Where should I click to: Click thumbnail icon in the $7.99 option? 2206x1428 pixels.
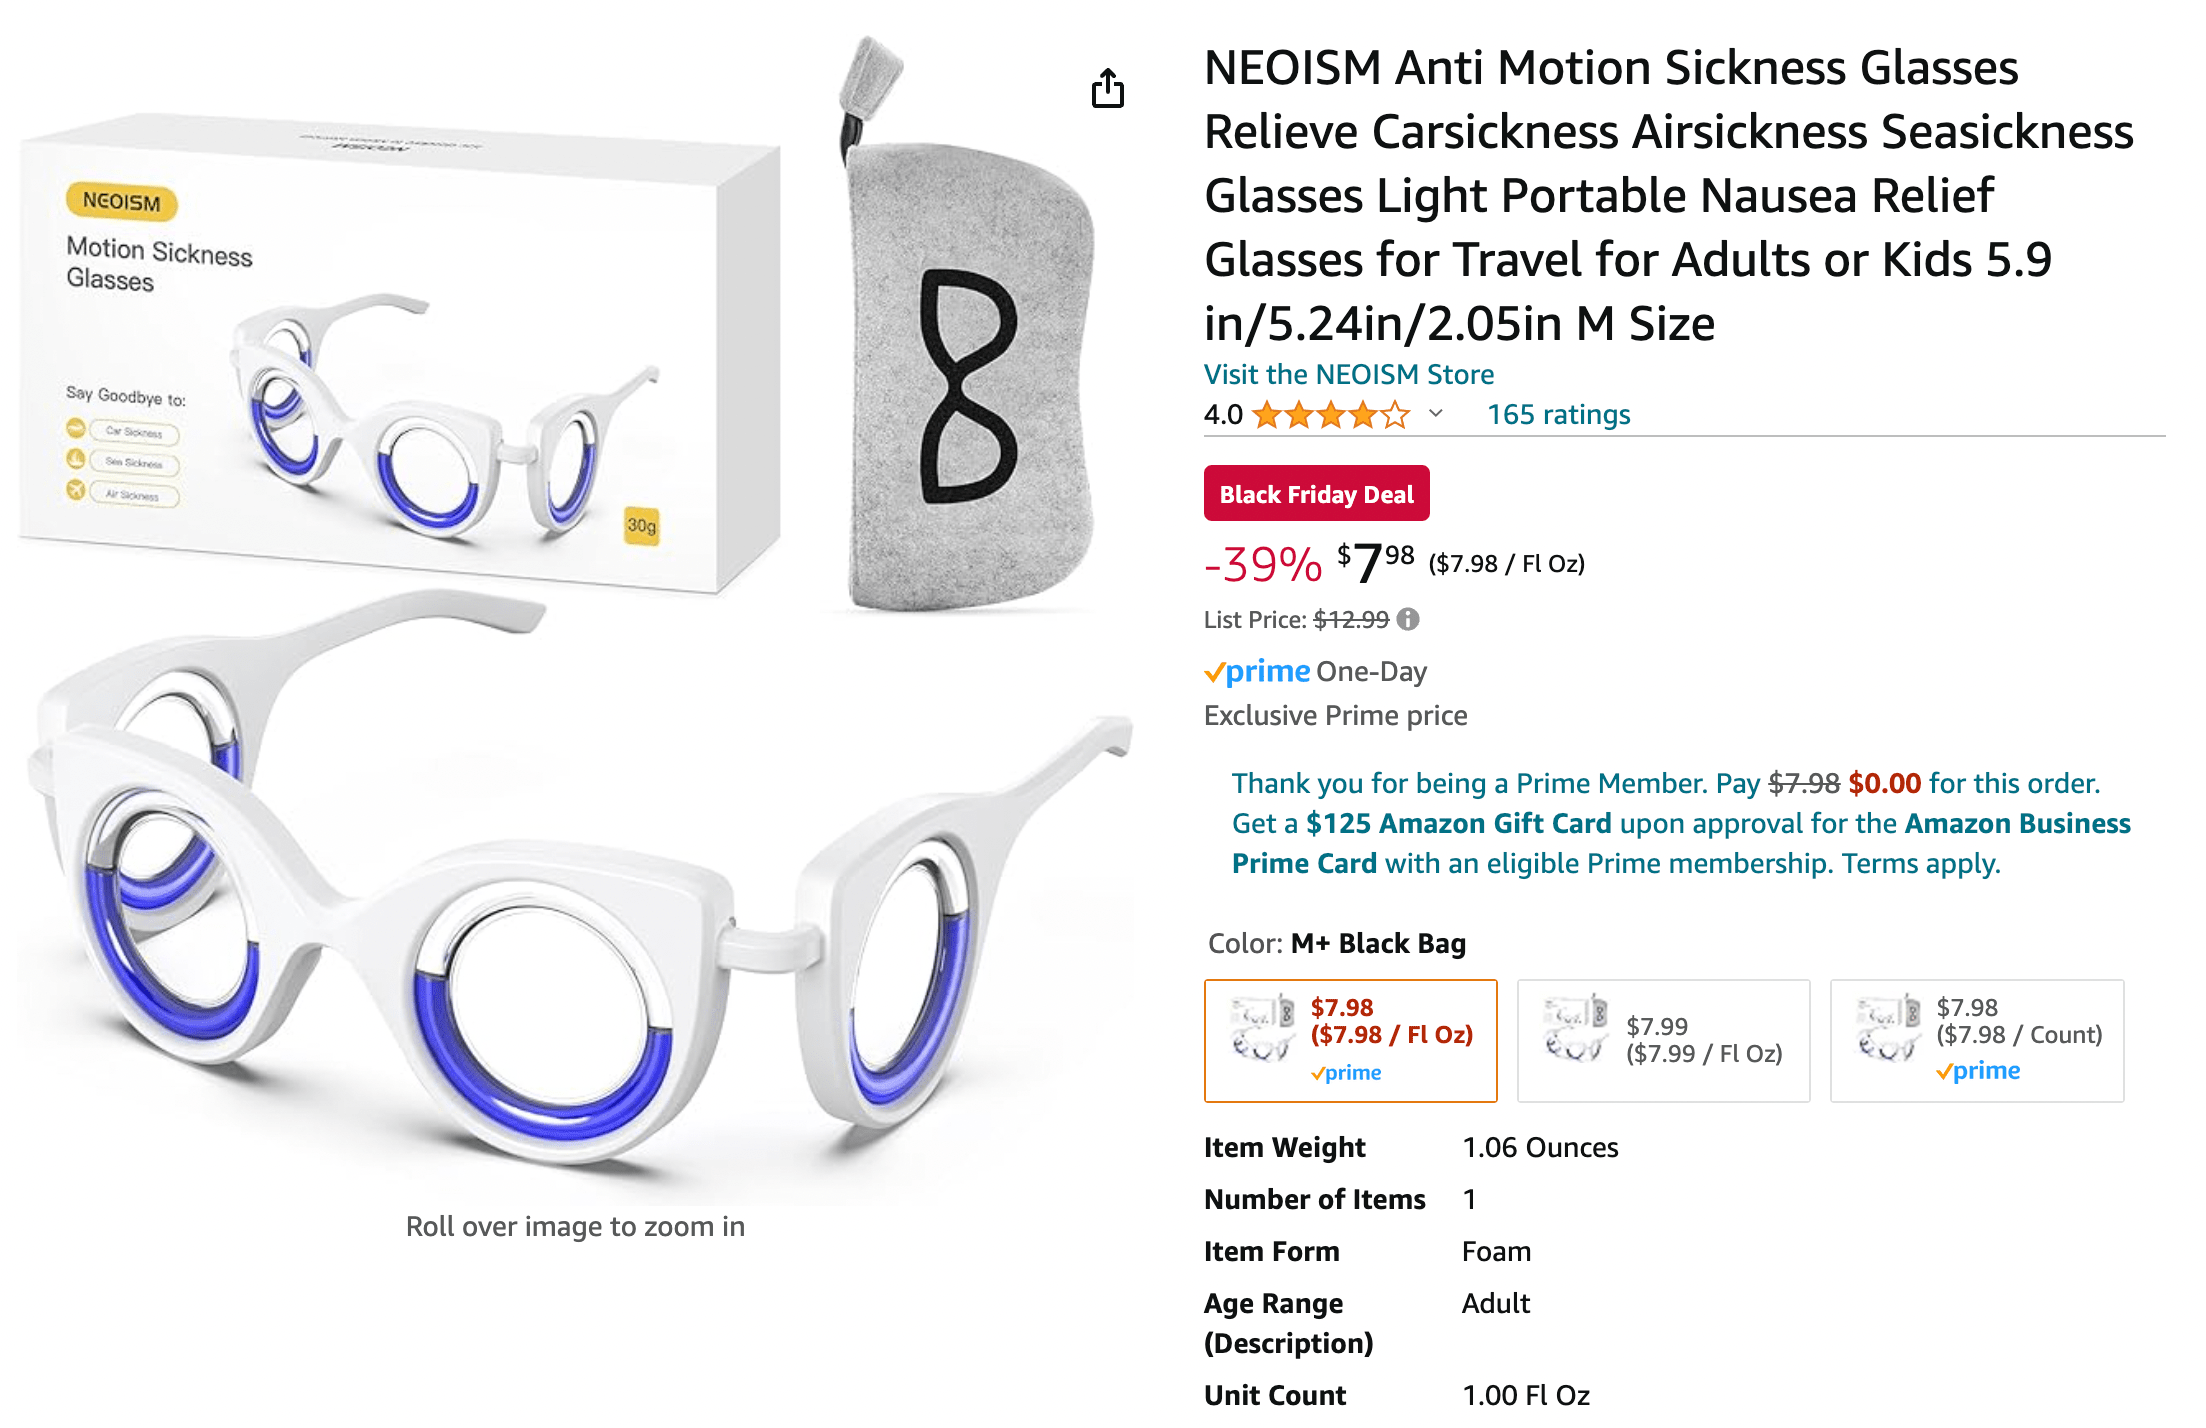pos(1574,1028)
